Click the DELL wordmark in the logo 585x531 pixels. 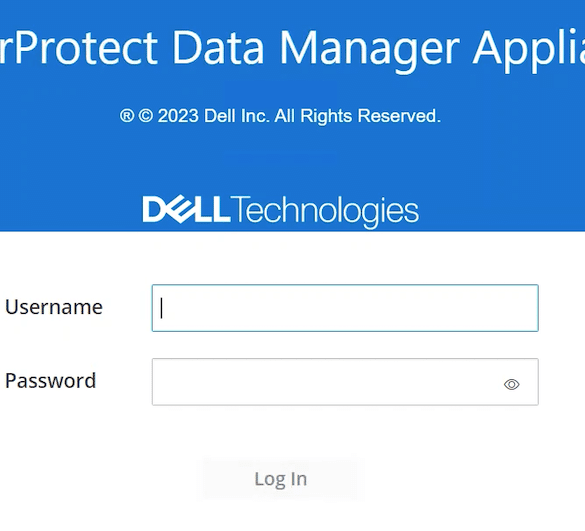[x=186, y=210]
